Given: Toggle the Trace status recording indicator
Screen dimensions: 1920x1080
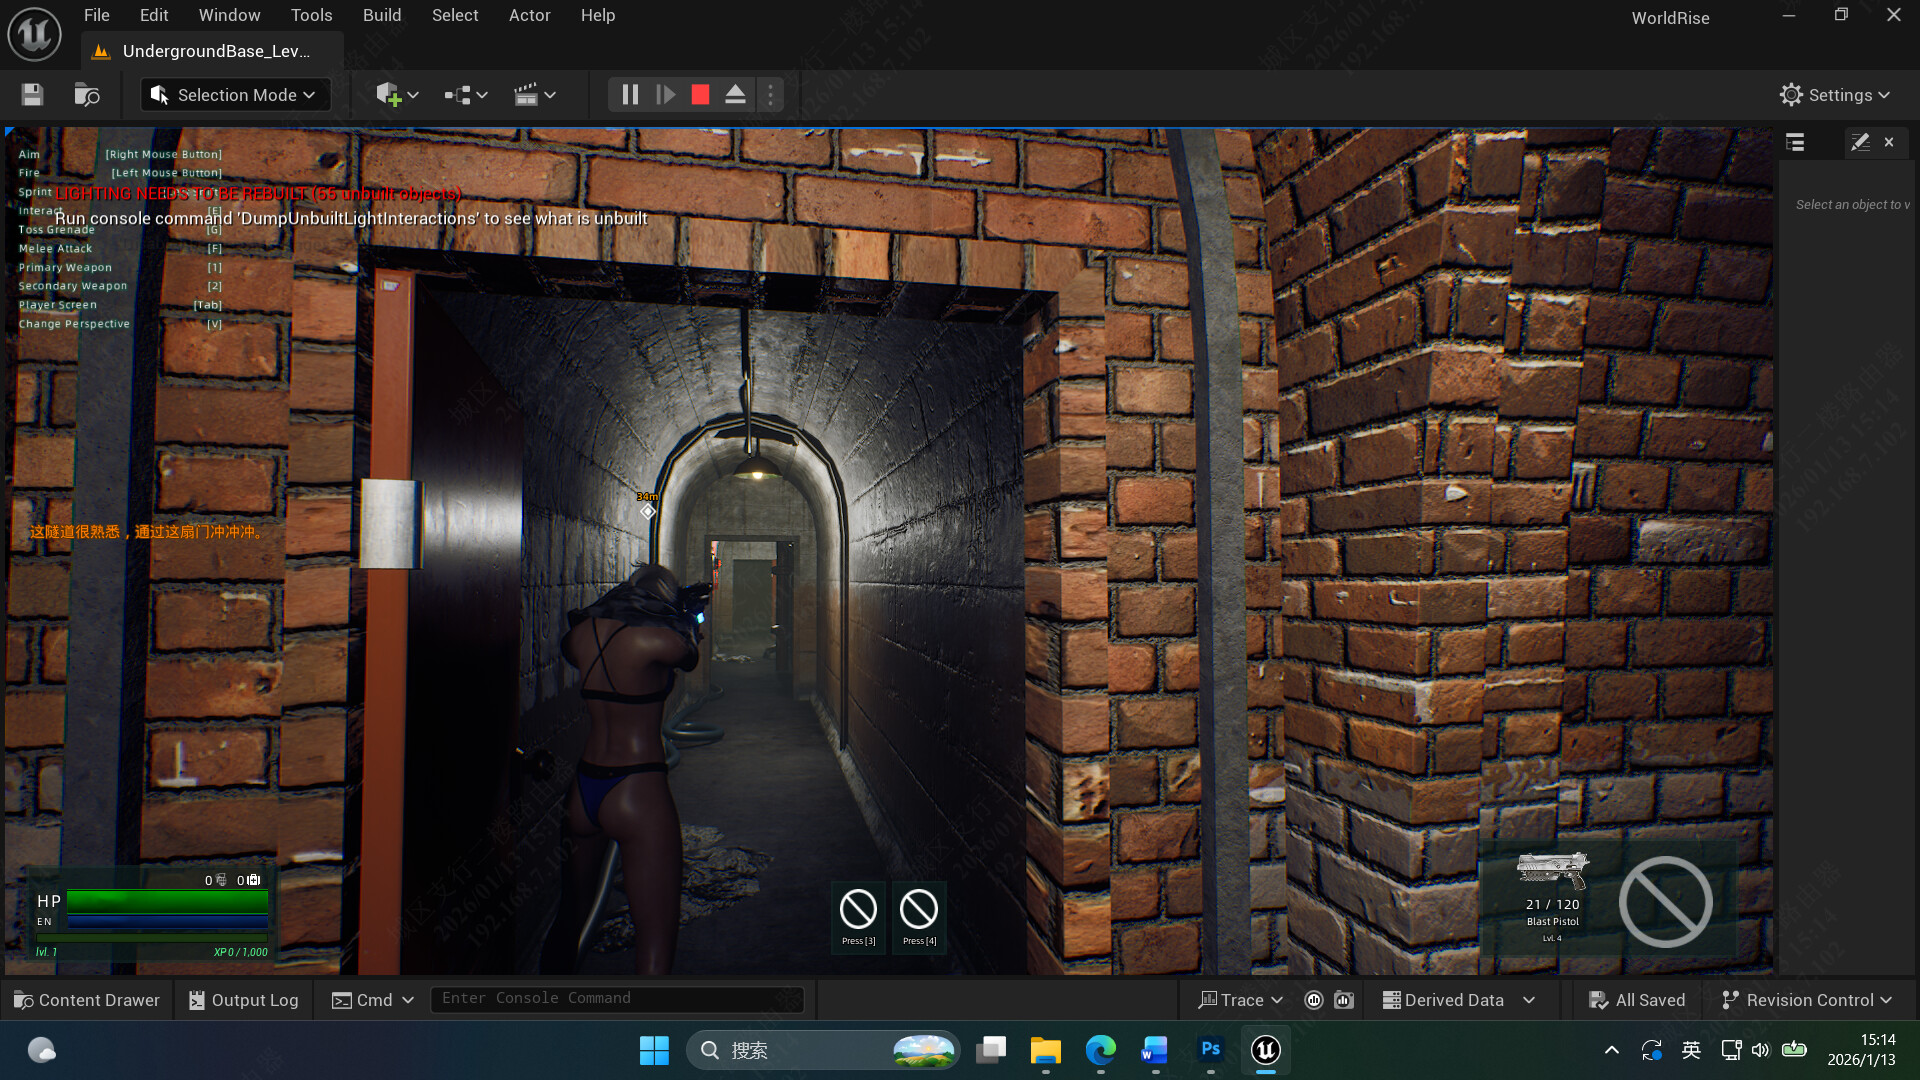Looking at the screenshot, I should point(1314,999).
